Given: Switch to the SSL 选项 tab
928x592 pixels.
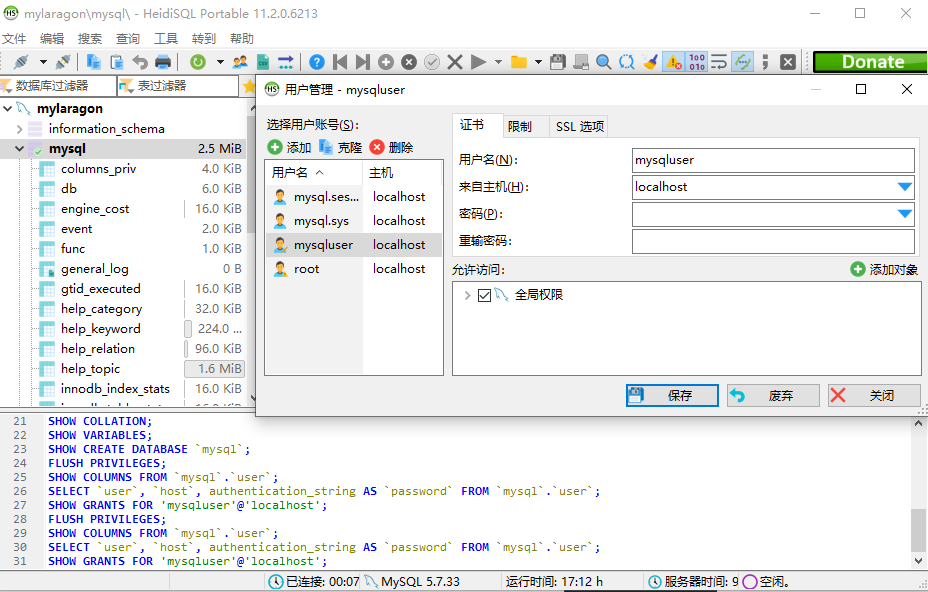Looking at the screenshot, I should [580, 126].
